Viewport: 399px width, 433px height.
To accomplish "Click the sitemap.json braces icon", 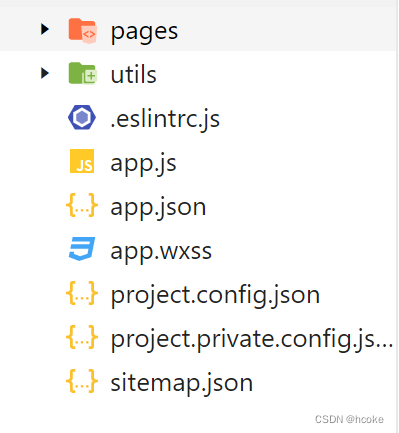I will click(x=82, y=381).
